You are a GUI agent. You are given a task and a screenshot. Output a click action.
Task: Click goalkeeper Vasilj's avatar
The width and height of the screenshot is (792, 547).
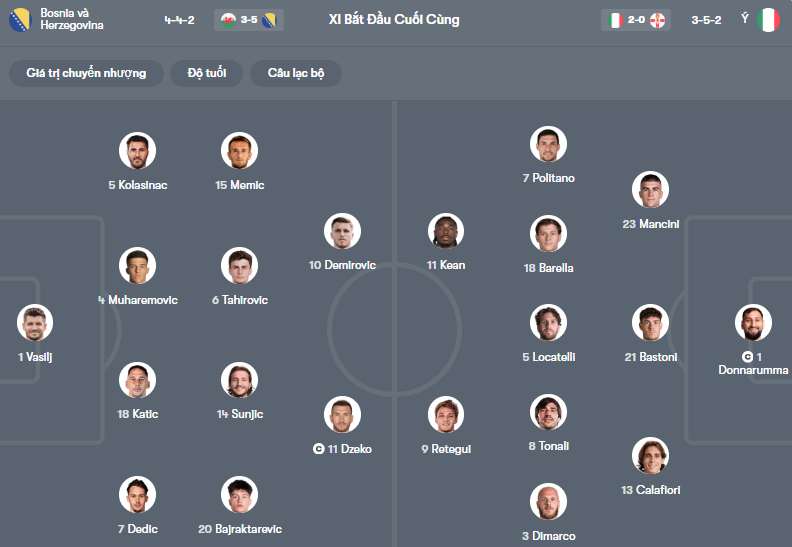tap(35, 323)
